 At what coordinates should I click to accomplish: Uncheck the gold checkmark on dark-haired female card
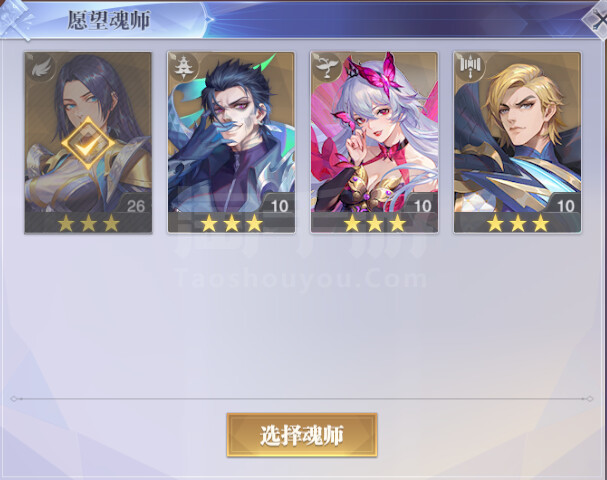(88, 144)
